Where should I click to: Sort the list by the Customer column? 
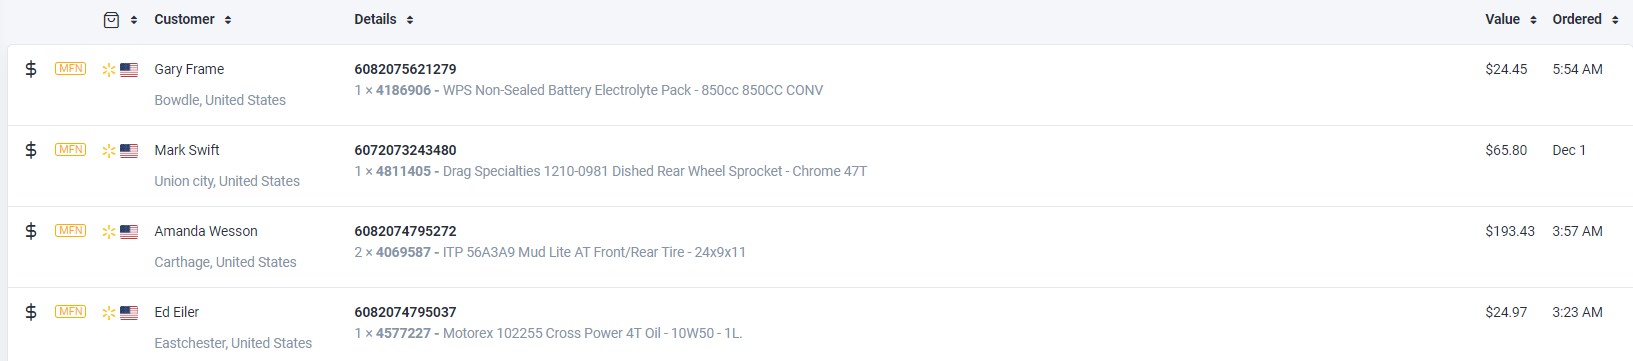[193, 19]
